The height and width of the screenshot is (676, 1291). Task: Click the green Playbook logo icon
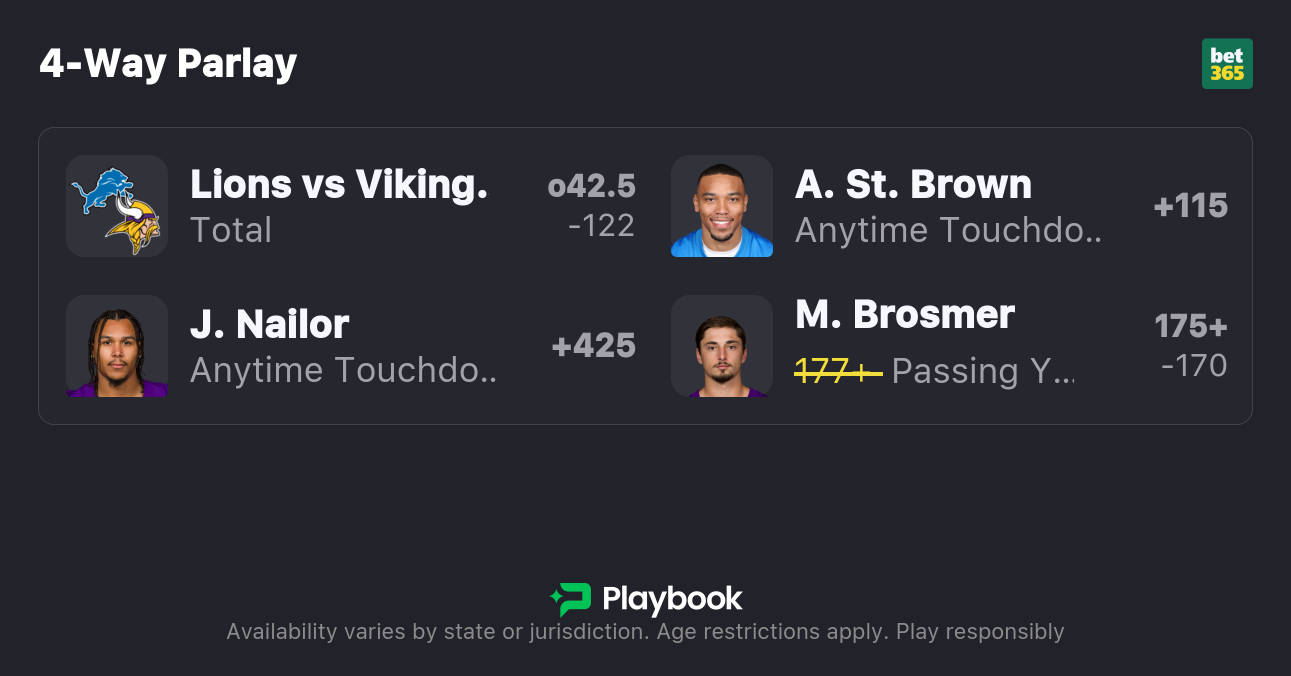(571, 599)
